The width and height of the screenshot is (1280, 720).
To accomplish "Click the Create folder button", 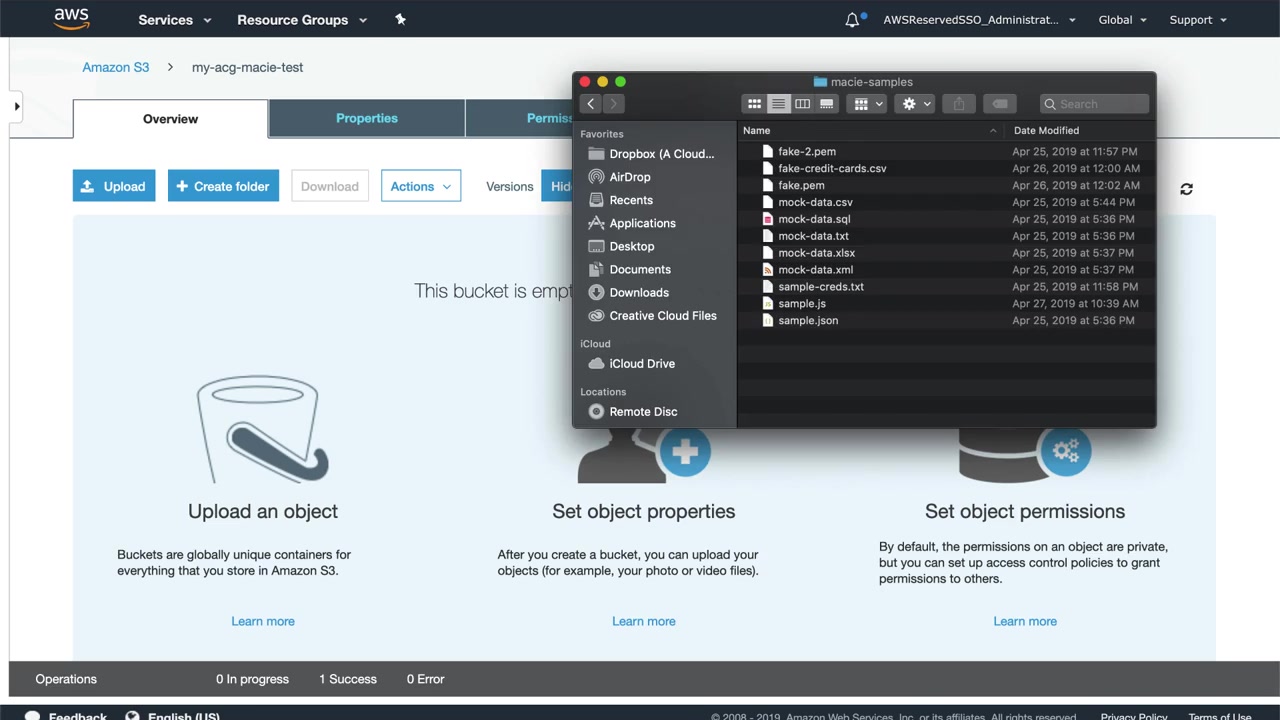I will (x=223, y=186).
